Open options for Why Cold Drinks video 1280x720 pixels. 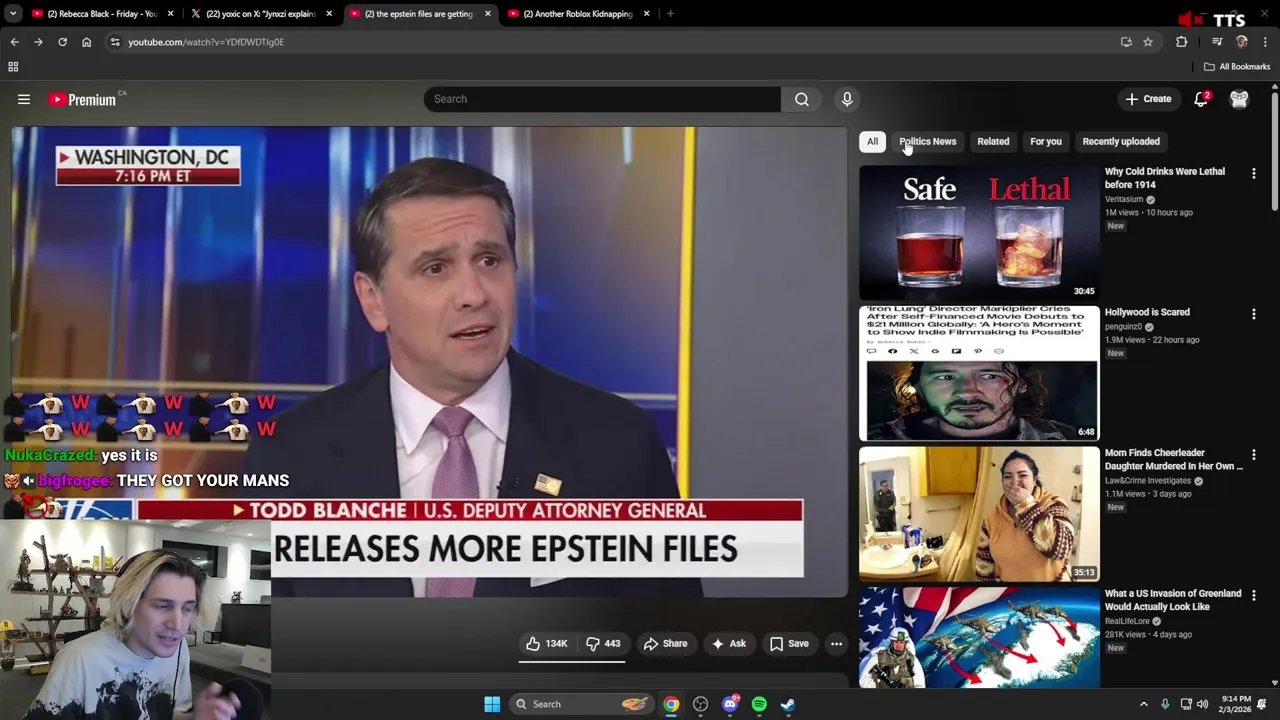[1253, 174]
